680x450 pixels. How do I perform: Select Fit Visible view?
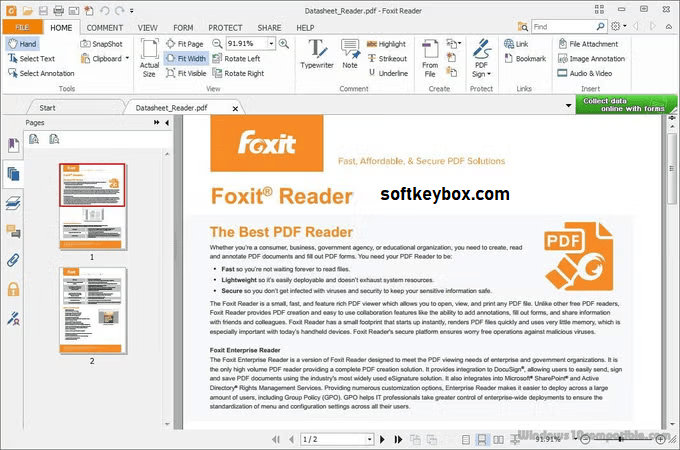click(x=186, y=73)
